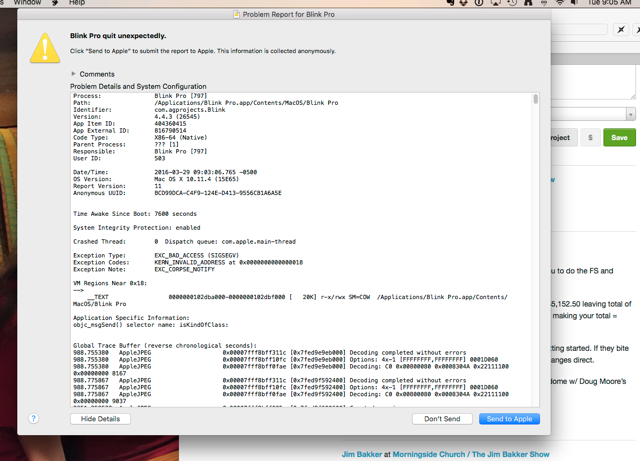This screenshot has height=461, width=640.
Task: Click the search field in the background window toolbar
Action: coord(579,29)
